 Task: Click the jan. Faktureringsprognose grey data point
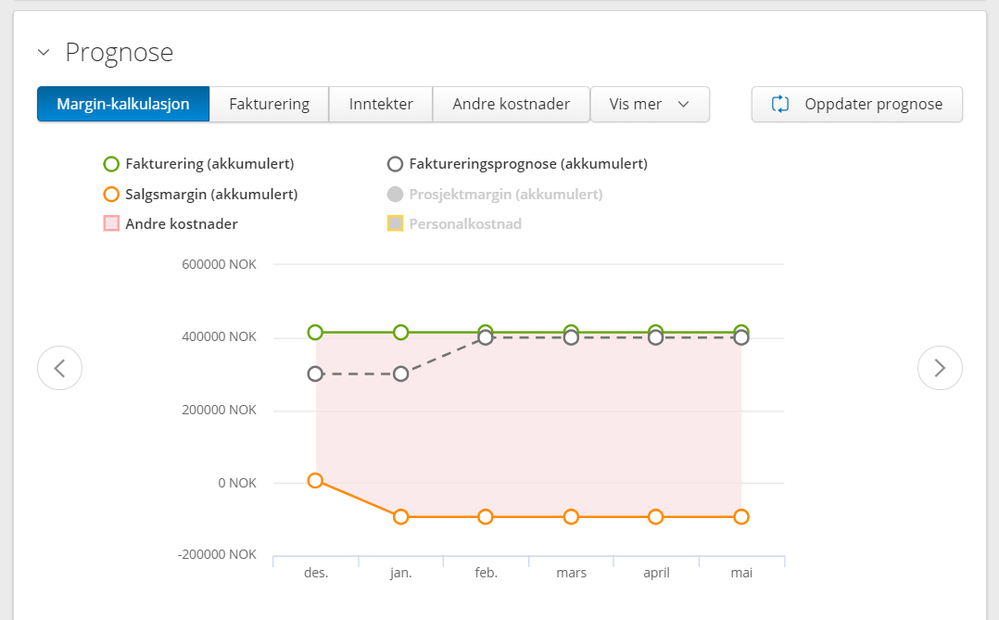click(401, 374)
